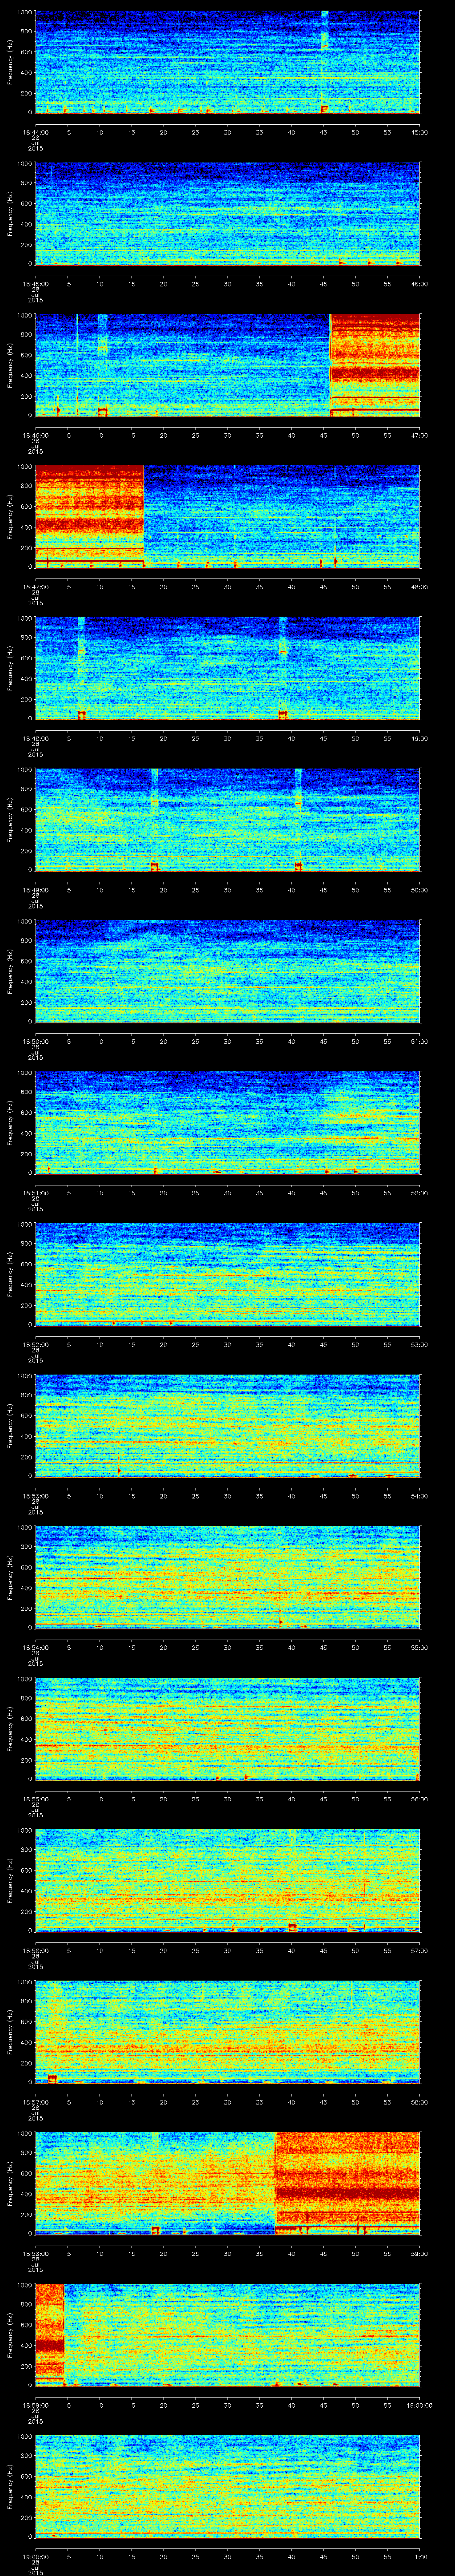
Task: Select the "48:00" end time label
Action: pos(420,587)
